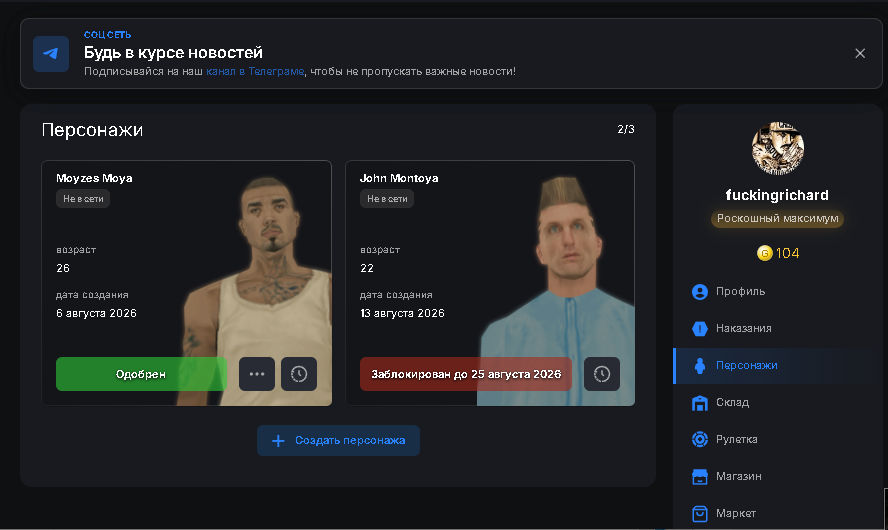Click Moyzes Moya's Не в сети status
888x530 pixels.
point(83,199)
